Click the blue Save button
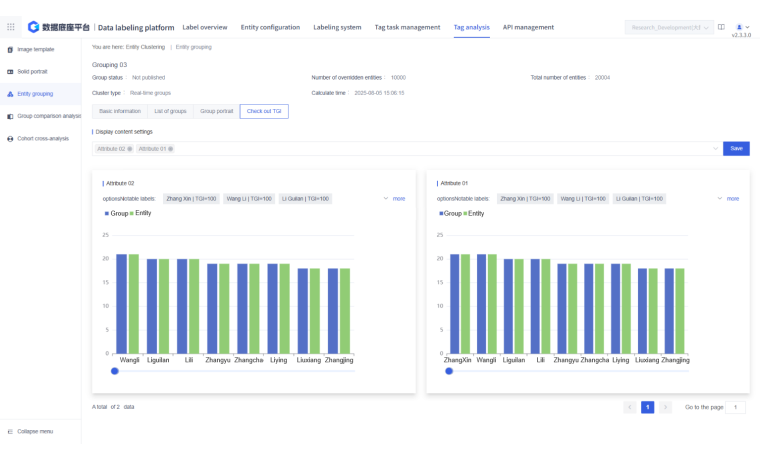This screenshot has width=760, height=460. tap(736, 148)
